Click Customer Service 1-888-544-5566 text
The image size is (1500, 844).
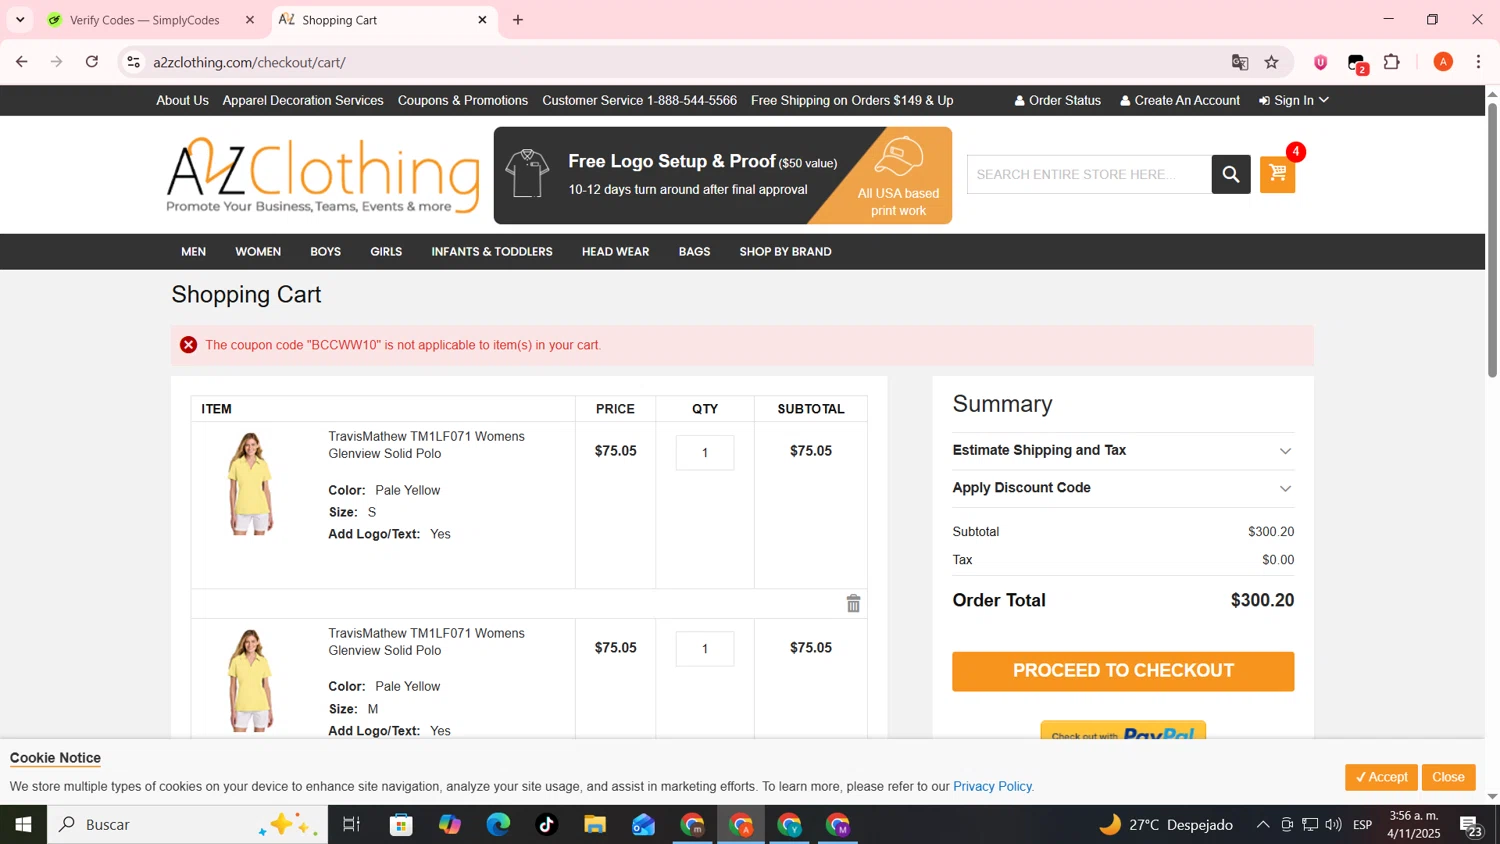click(x=639, y=100)
